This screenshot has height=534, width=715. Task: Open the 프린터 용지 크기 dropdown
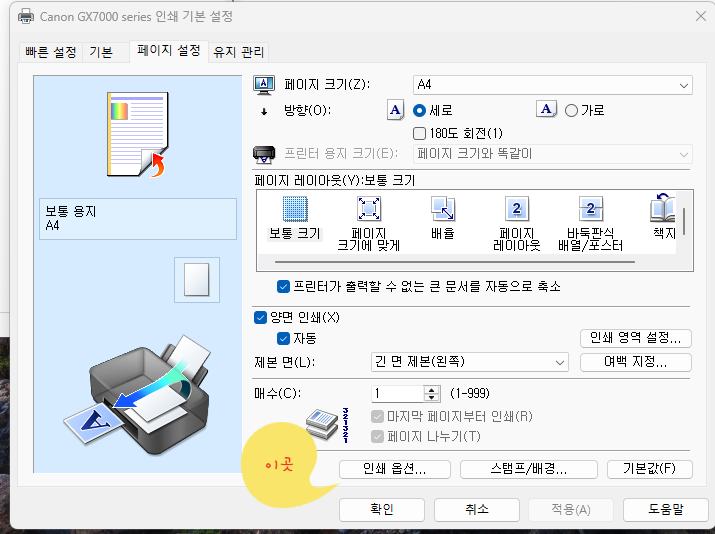[x=553, y=154]
